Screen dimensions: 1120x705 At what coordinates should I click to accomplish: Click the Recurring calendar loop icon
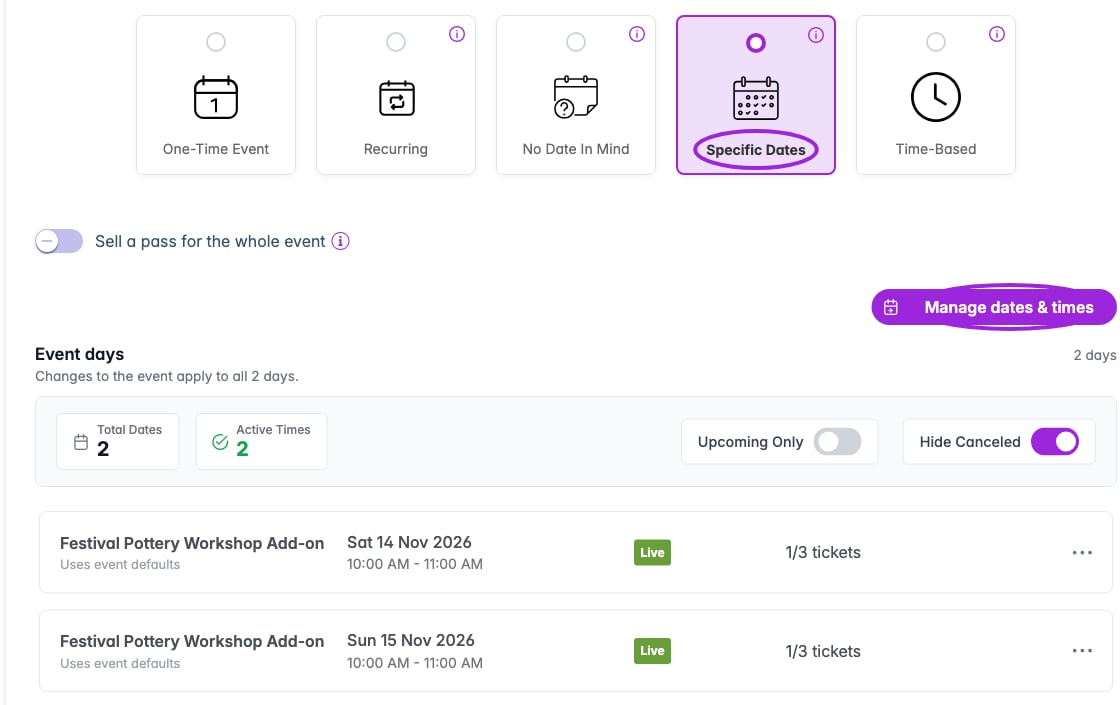click(x=396, y=98)
